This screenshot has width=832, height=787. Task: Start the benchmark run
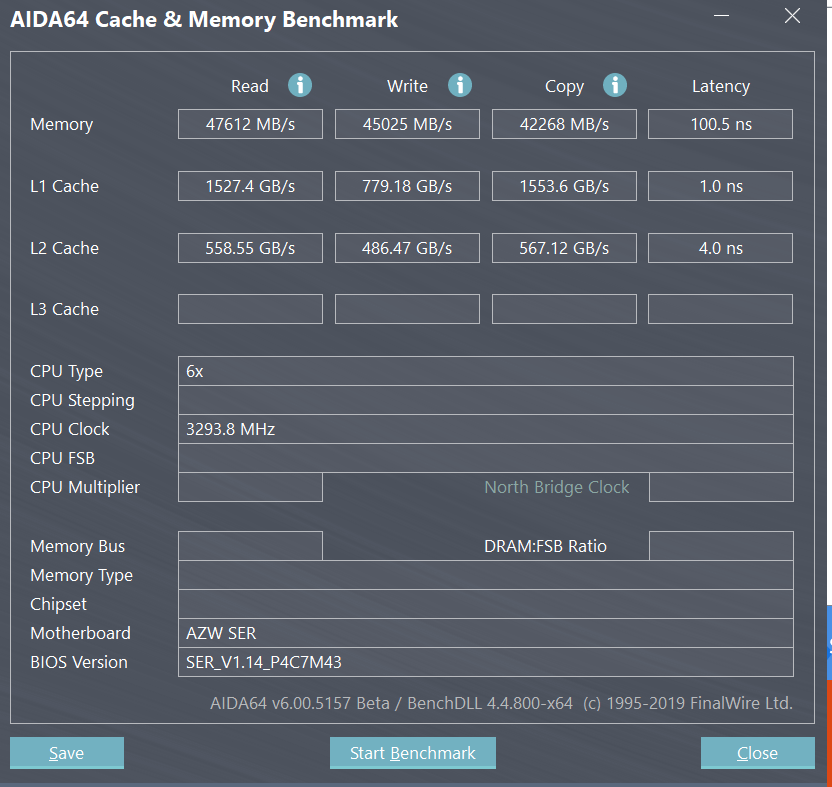412,753
